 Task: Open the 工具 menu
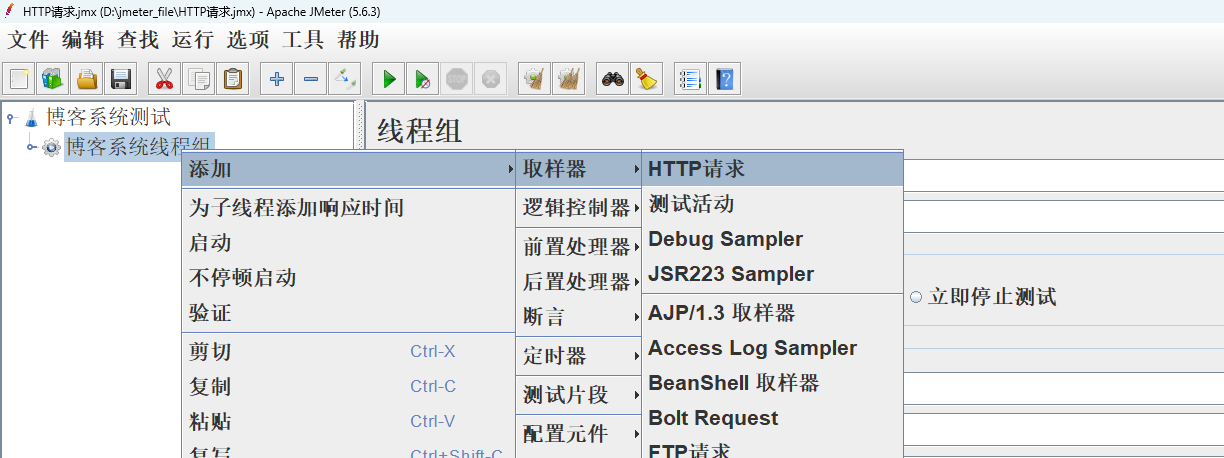coord(303,40)
